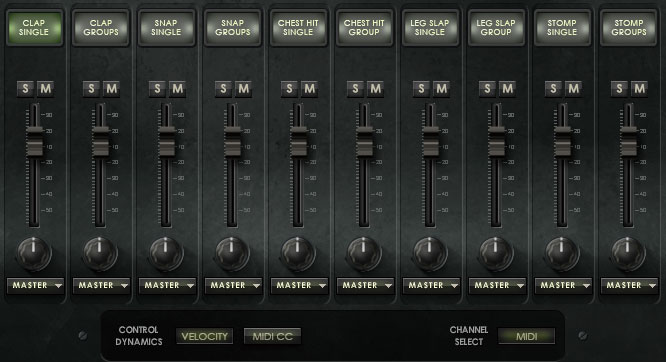Viewport: 666px width, 362px height.
Task: Click the Leg Slap Single pan knob
Action: pyautogui.click(x=430, y=254)
